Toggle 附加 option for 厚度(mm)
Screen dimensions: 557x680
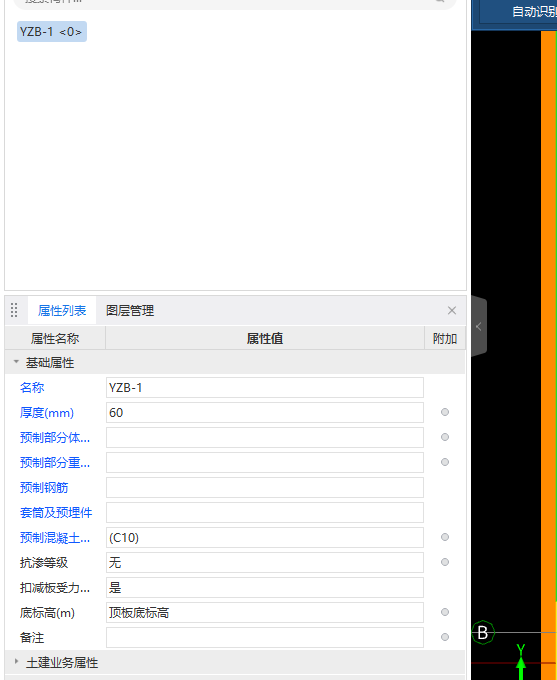point(445,412)
